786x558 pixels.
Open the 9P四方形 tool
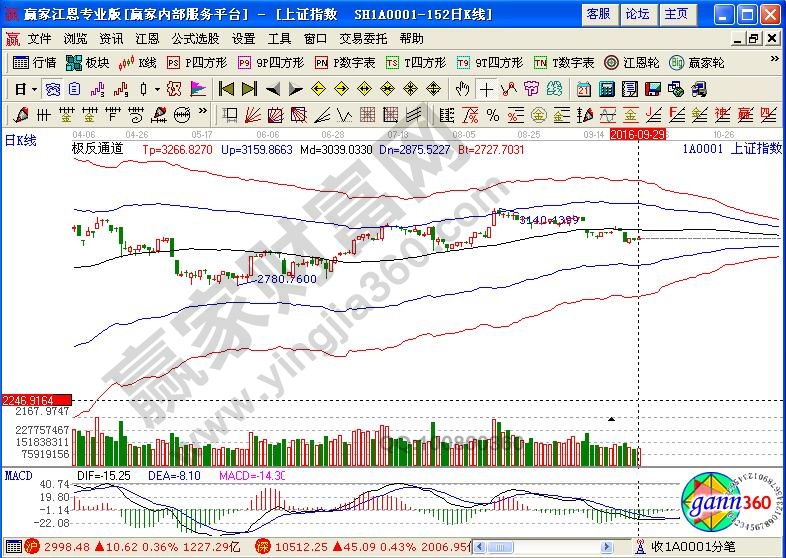pyautogui.click(x=271, y=63)
